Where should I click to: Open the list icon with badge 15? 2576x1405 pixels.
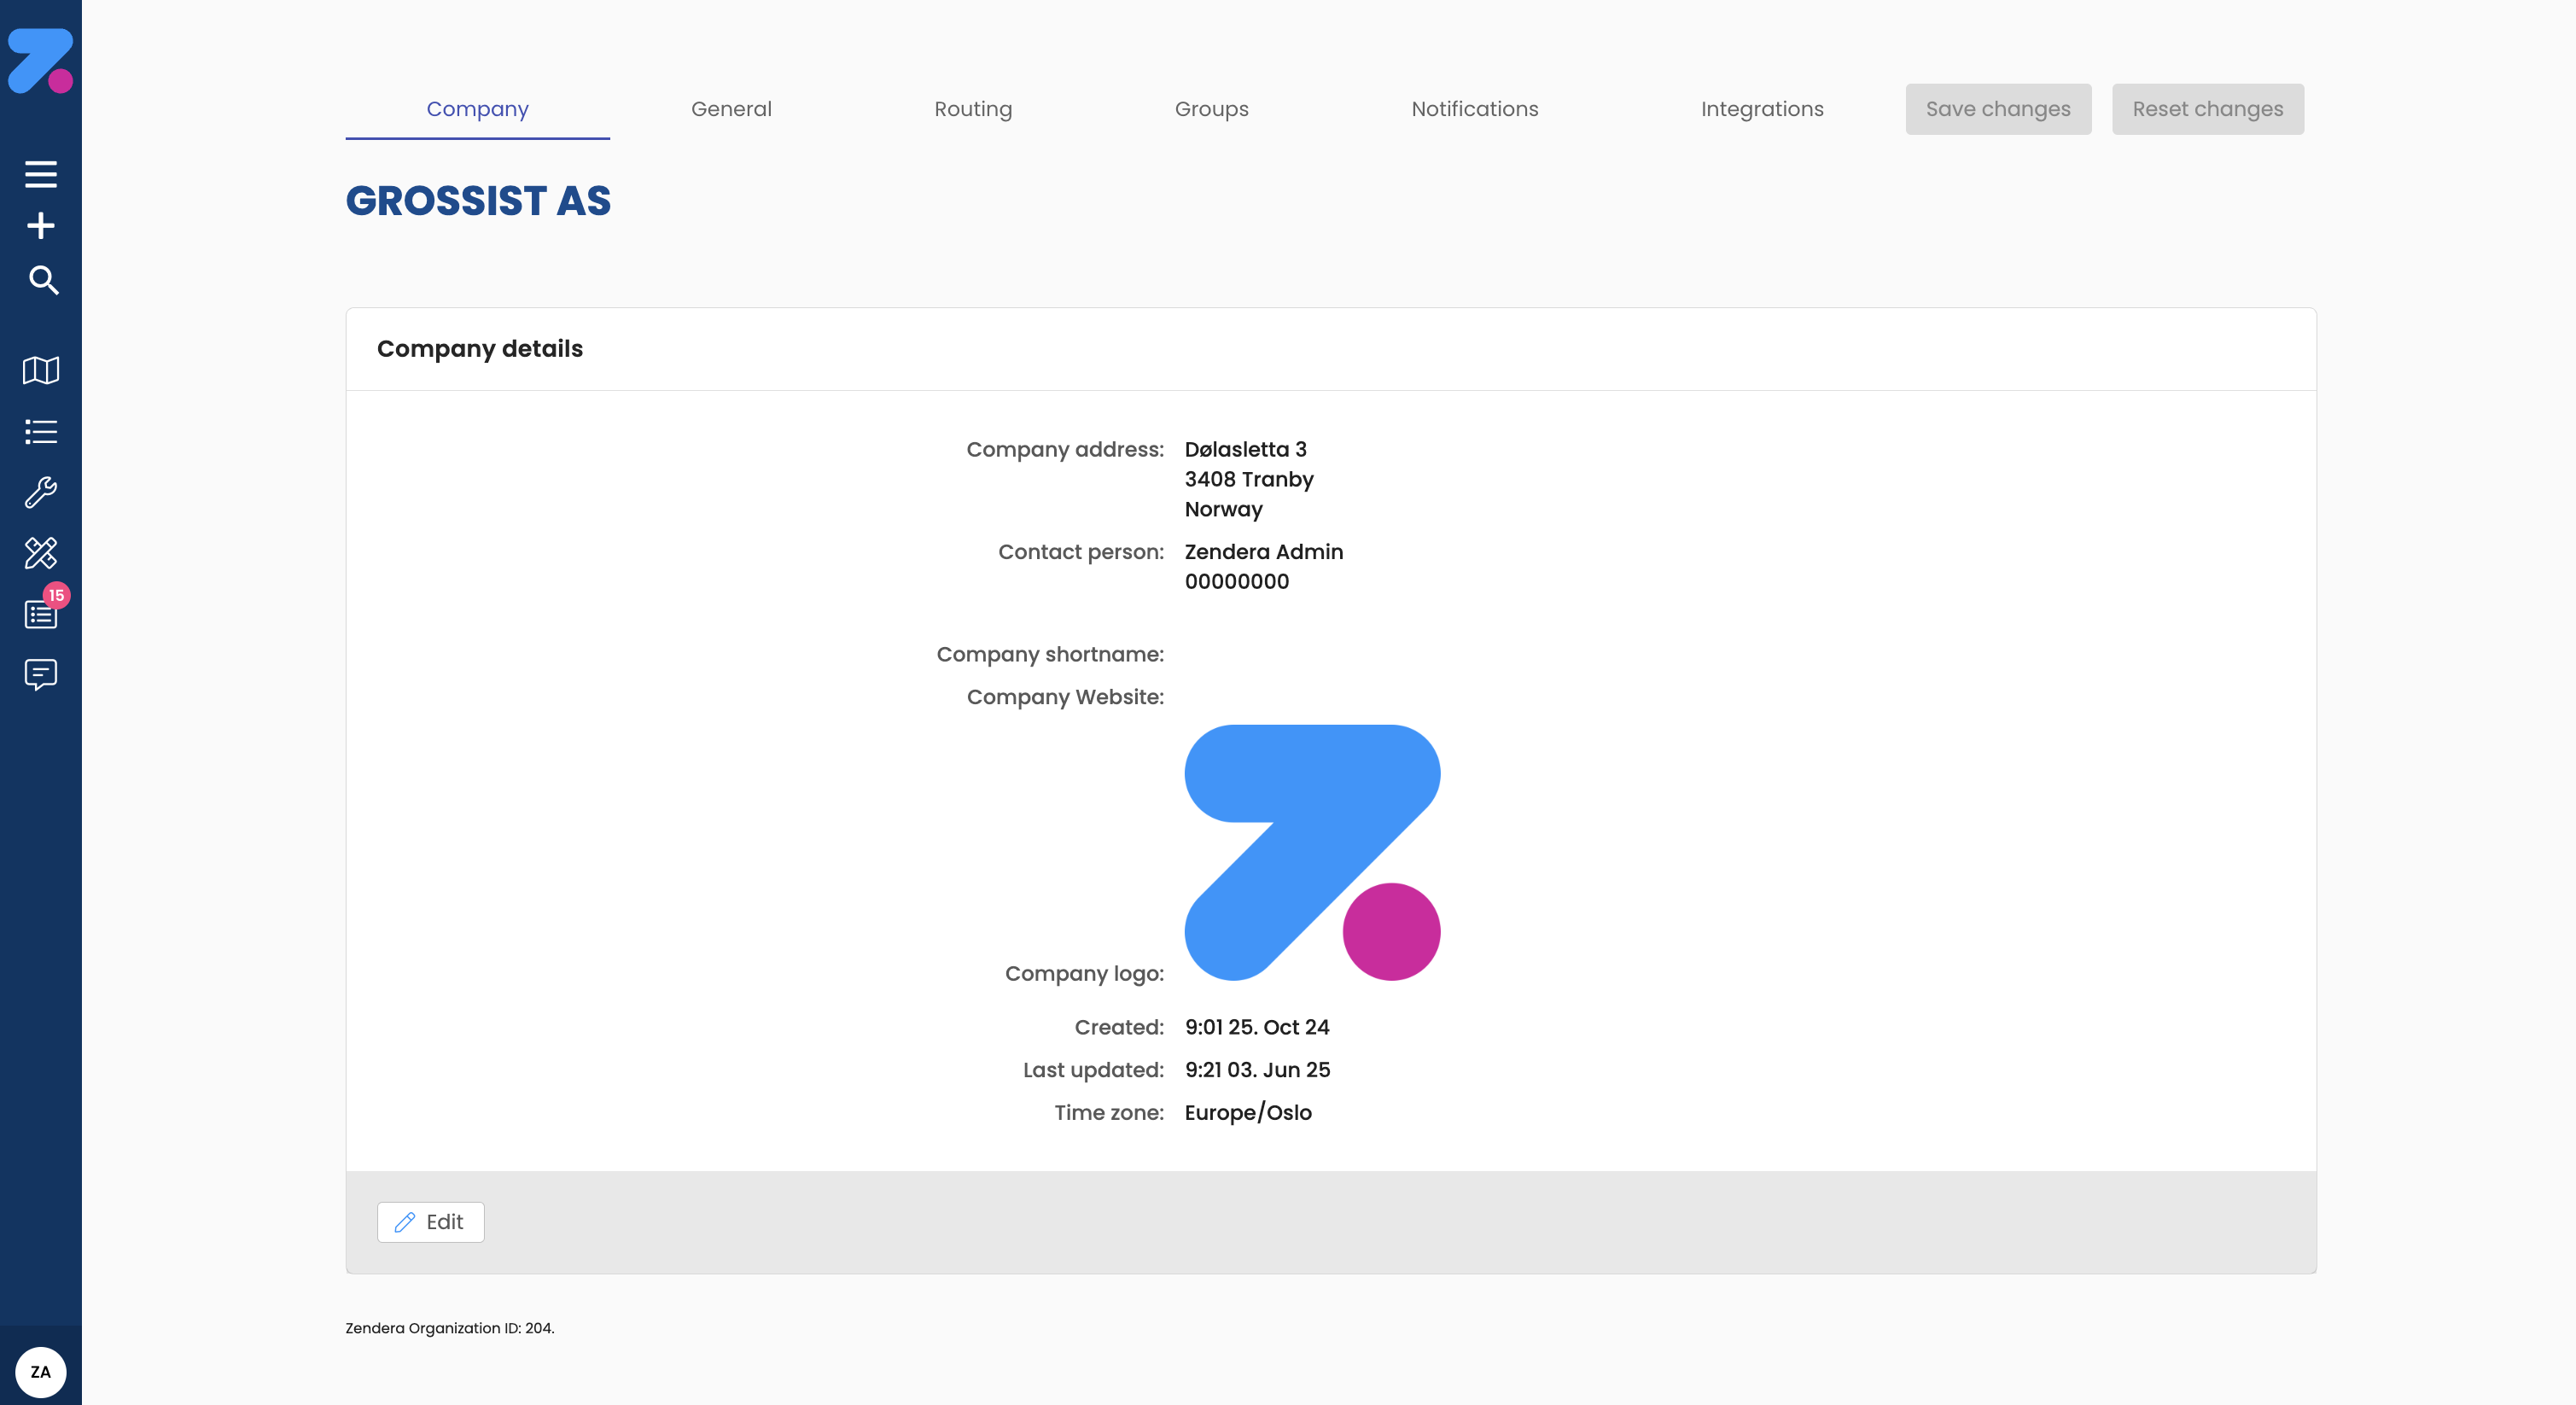[40, 614]
